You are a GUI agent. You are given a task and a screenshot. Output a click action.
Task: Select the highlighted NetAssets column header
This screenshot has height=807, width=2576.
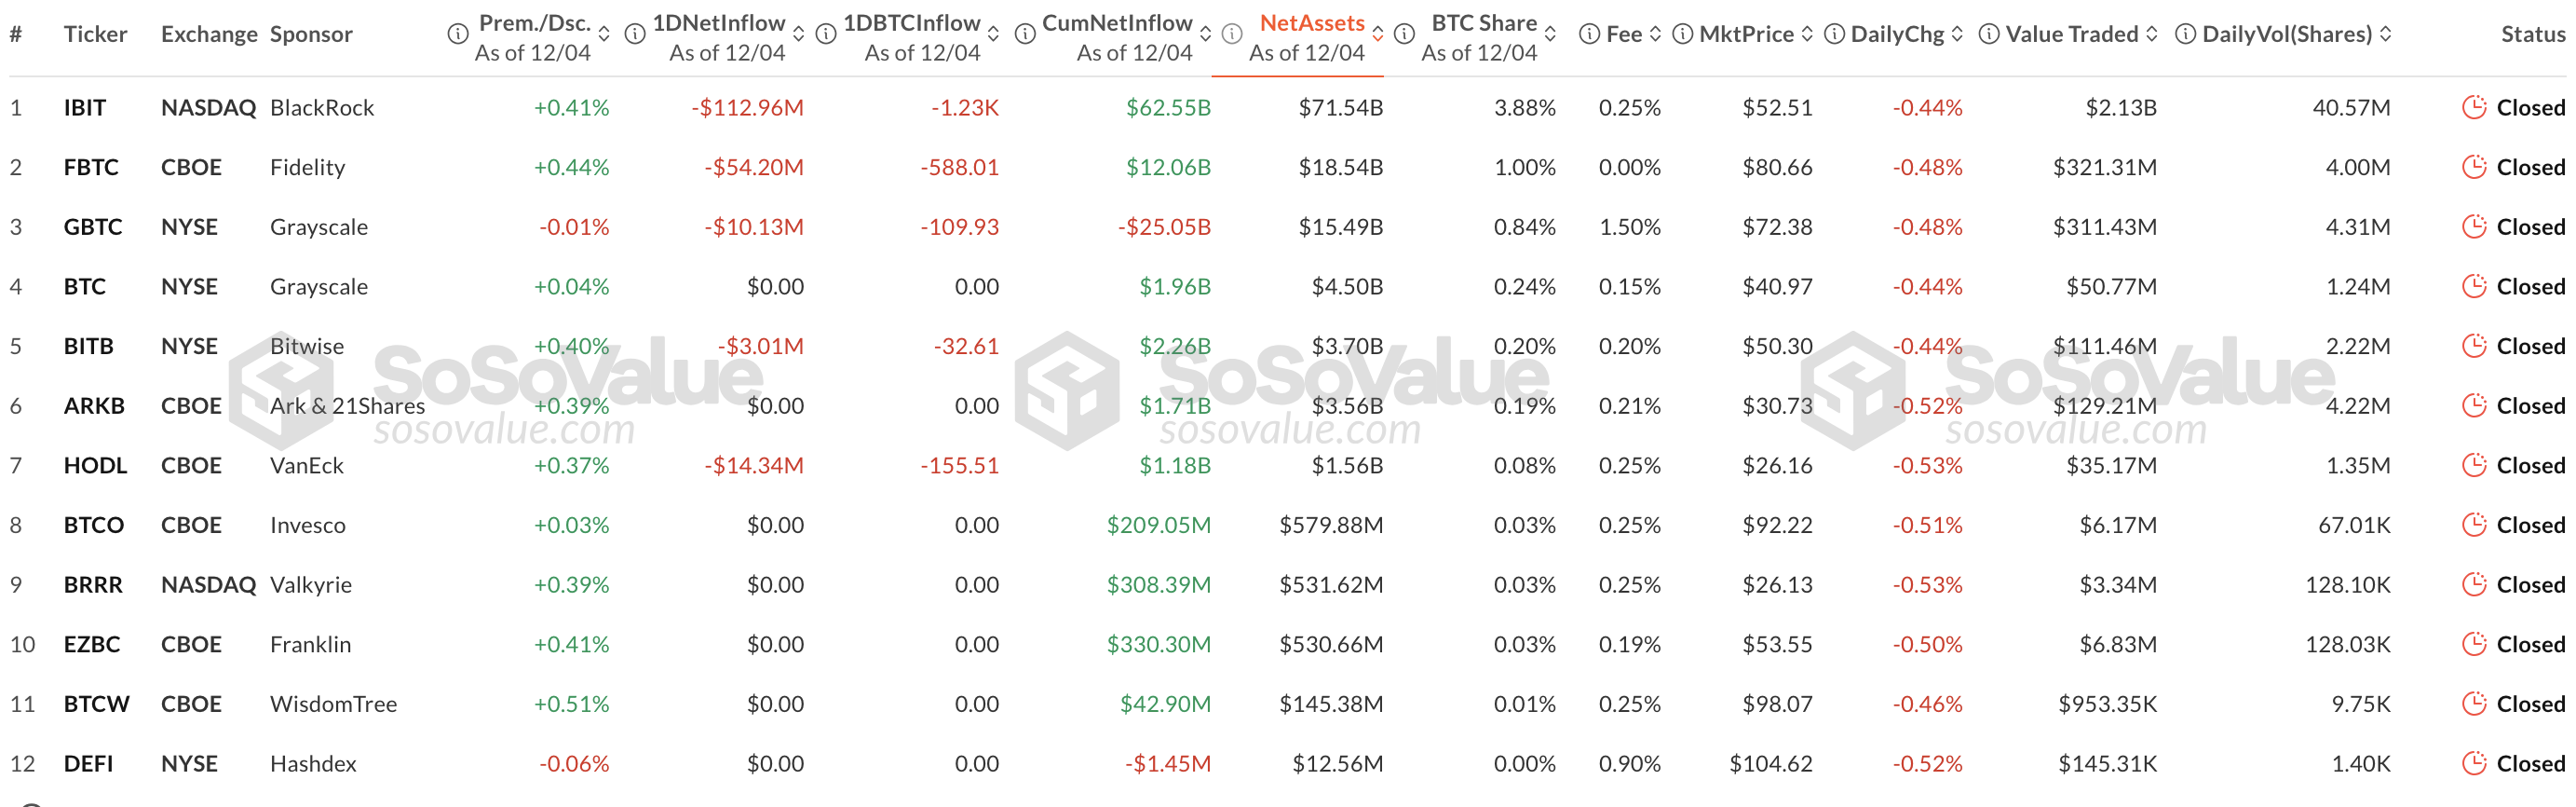point(1313,22)
